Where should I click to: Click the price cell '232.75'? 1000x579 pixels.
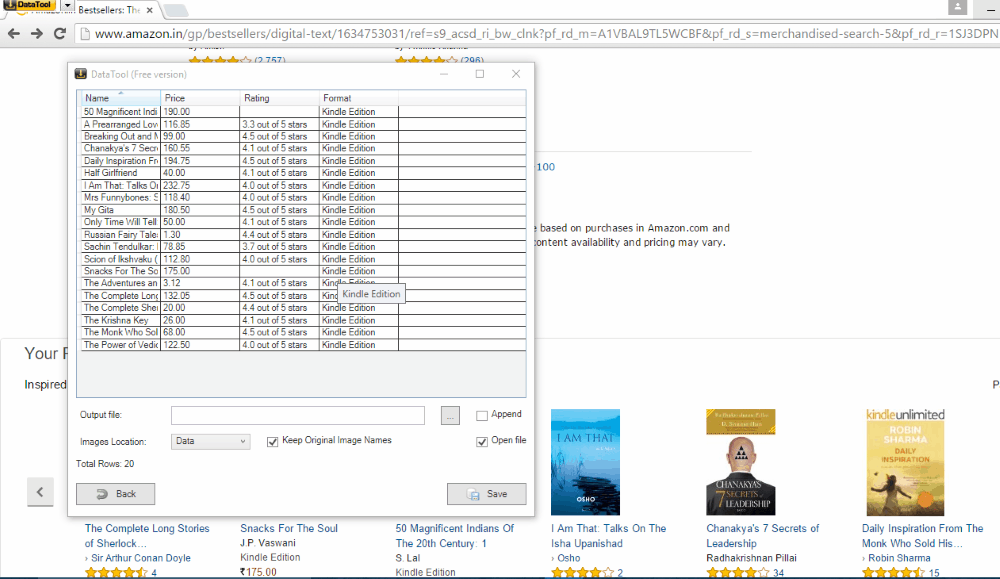point(200,186)
